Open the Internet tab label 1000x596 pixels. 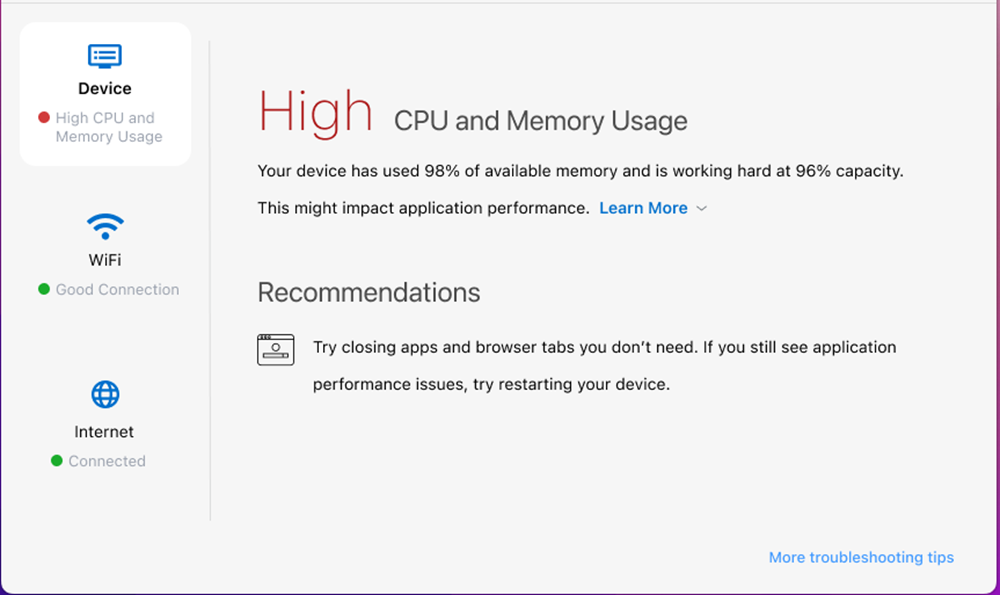104,432
